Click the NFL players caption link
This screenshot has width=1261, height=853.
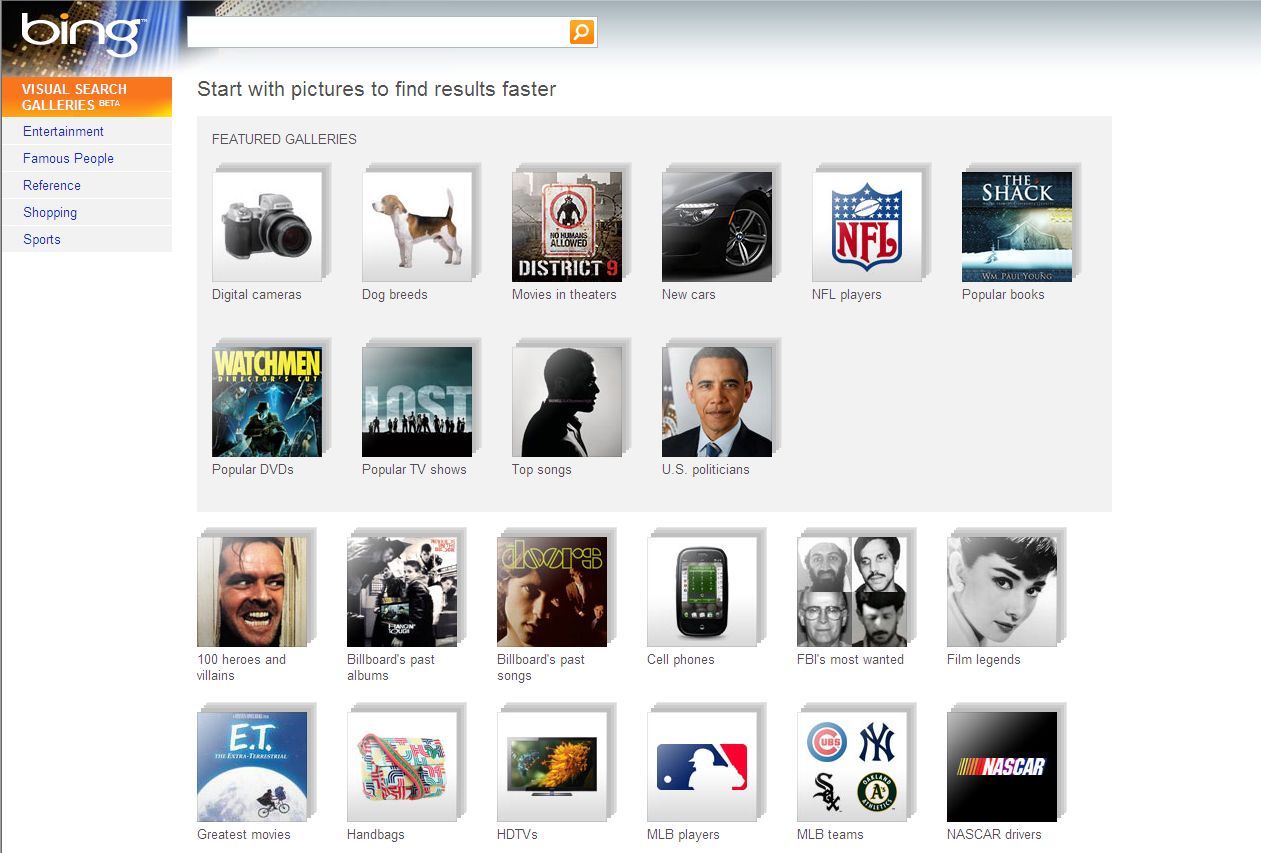(846, 295)
